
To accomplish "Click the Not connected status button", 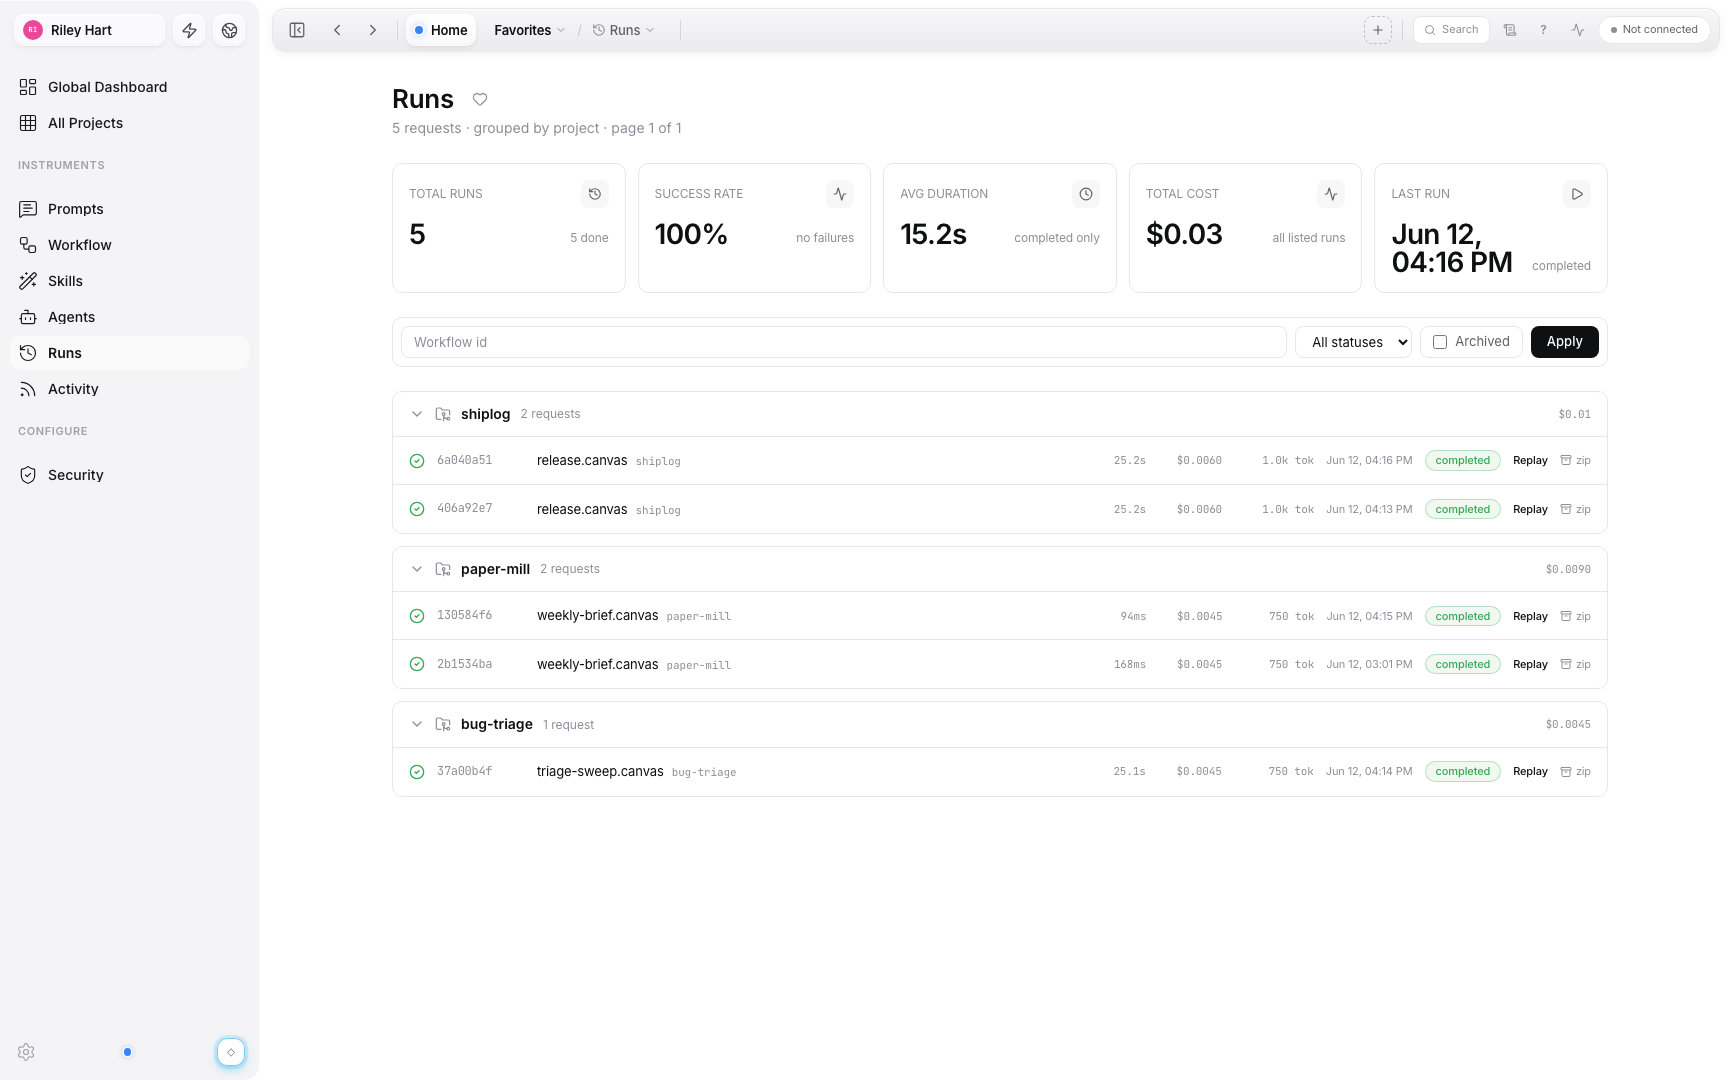I will coord(1654,30).
